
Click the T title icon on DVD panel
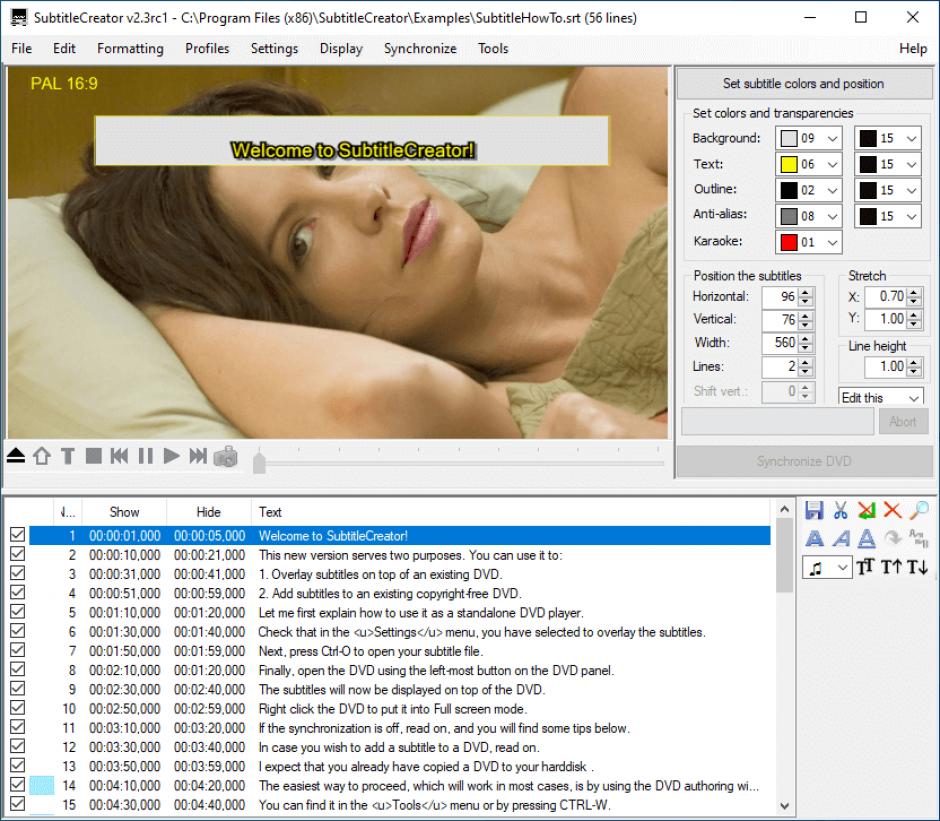(x=68, y=456)
